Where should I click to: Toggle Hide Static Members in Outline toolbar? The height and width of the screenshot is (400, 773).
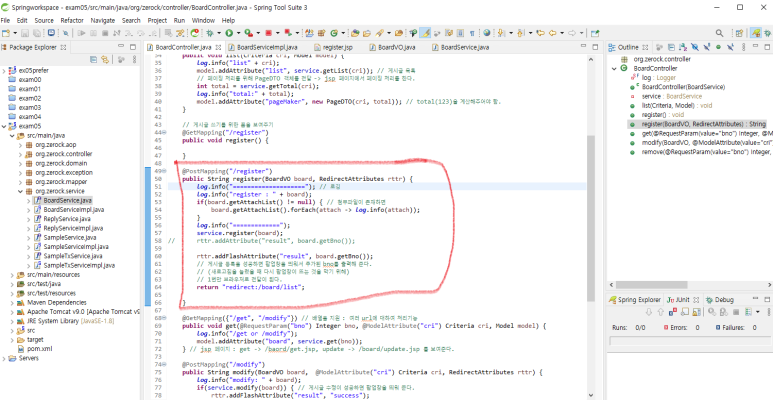point(707,47)
